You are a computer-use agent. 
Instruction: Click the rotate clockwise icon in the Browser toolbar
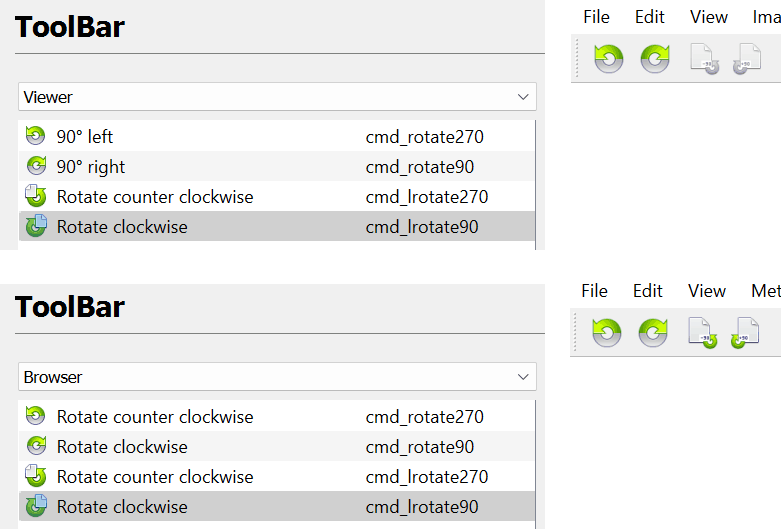click(x=653, y=332)
